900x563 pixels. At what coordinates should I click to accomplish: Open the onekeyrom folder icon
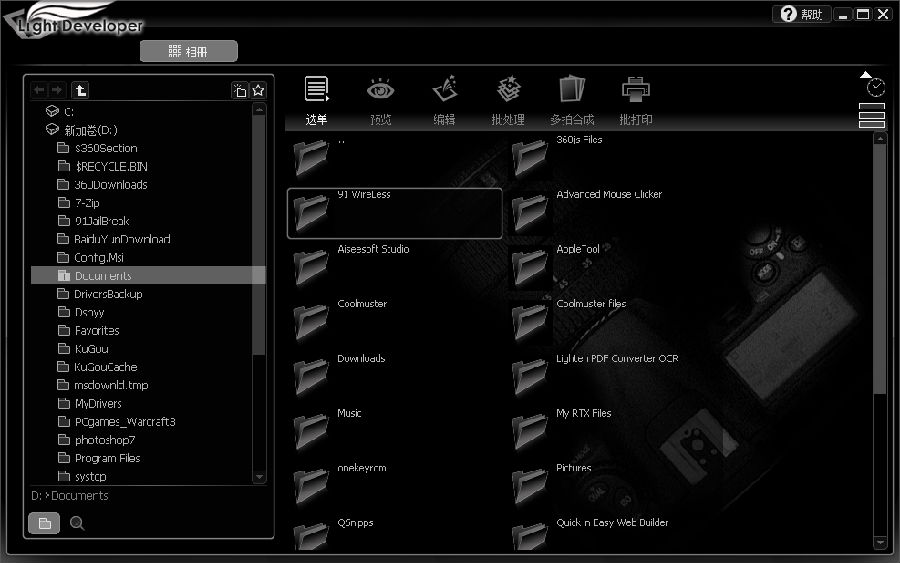(311, 486)
